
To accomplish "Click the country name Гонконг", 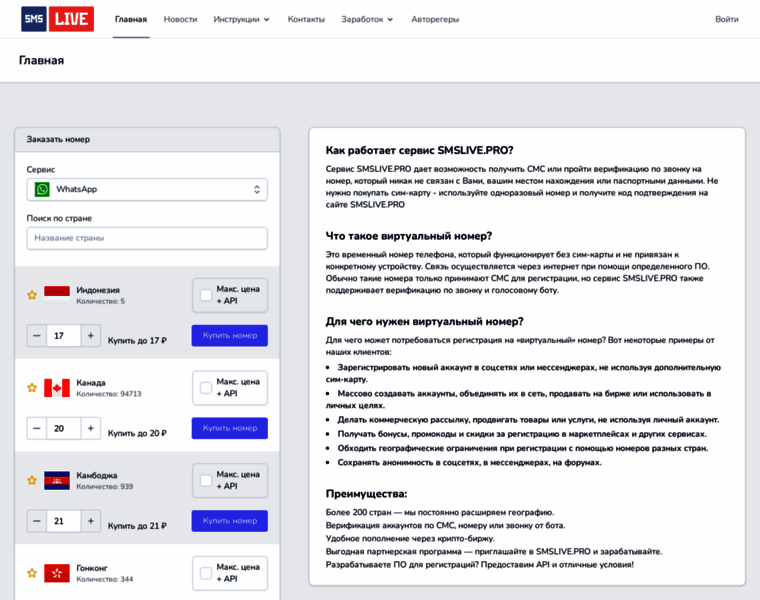I will click(x=92, y=568).
